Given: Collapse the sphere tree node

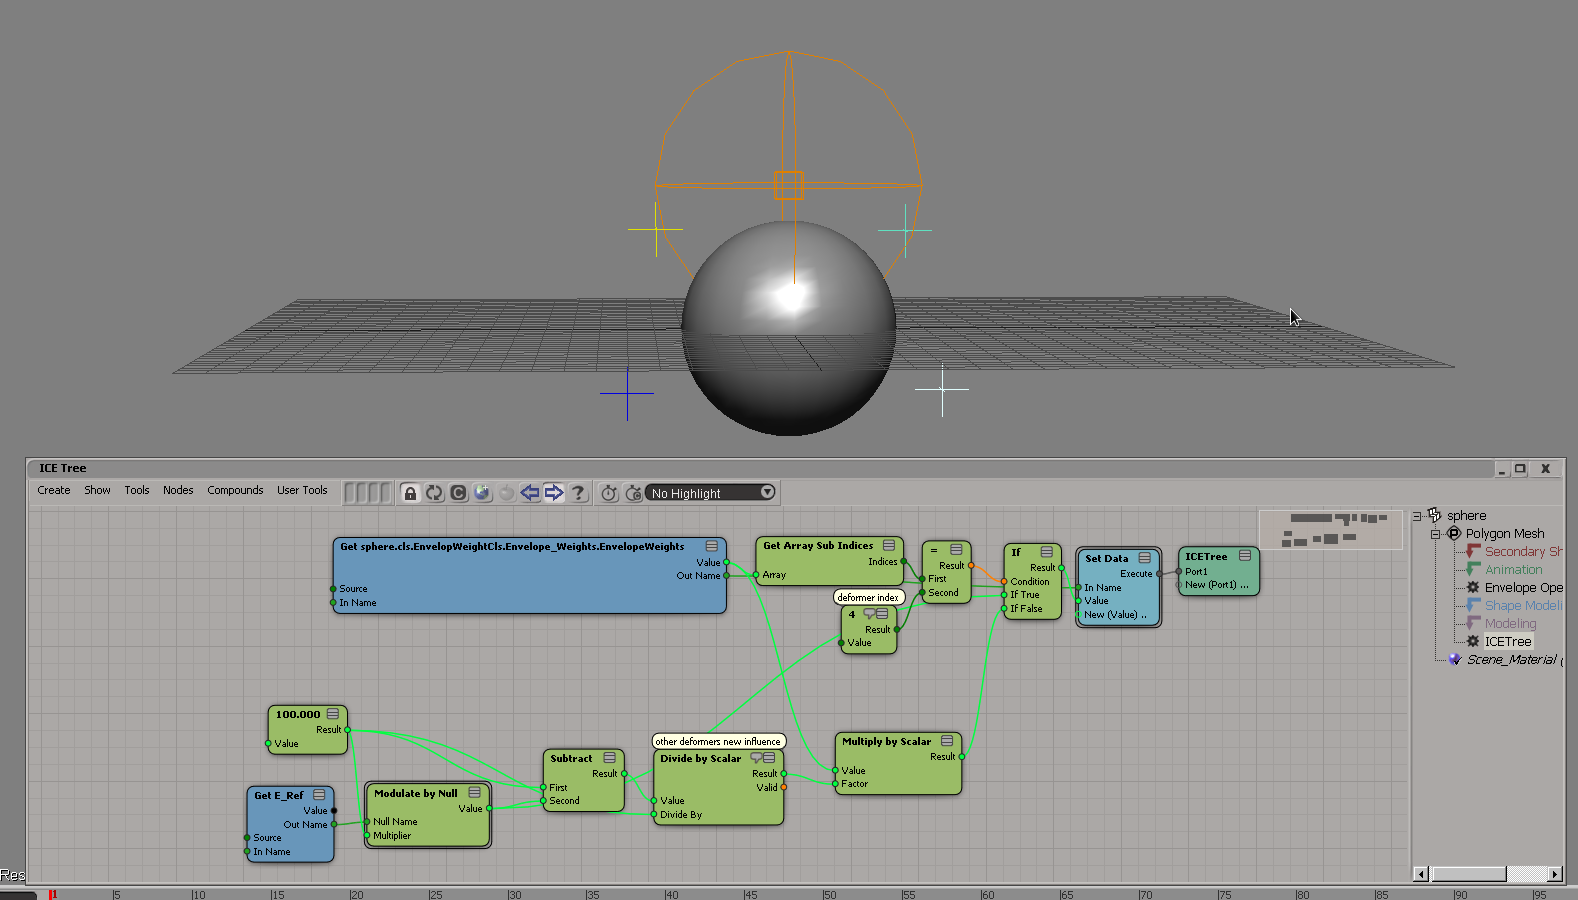Looking at the screenshot, I should point(1417,516).
